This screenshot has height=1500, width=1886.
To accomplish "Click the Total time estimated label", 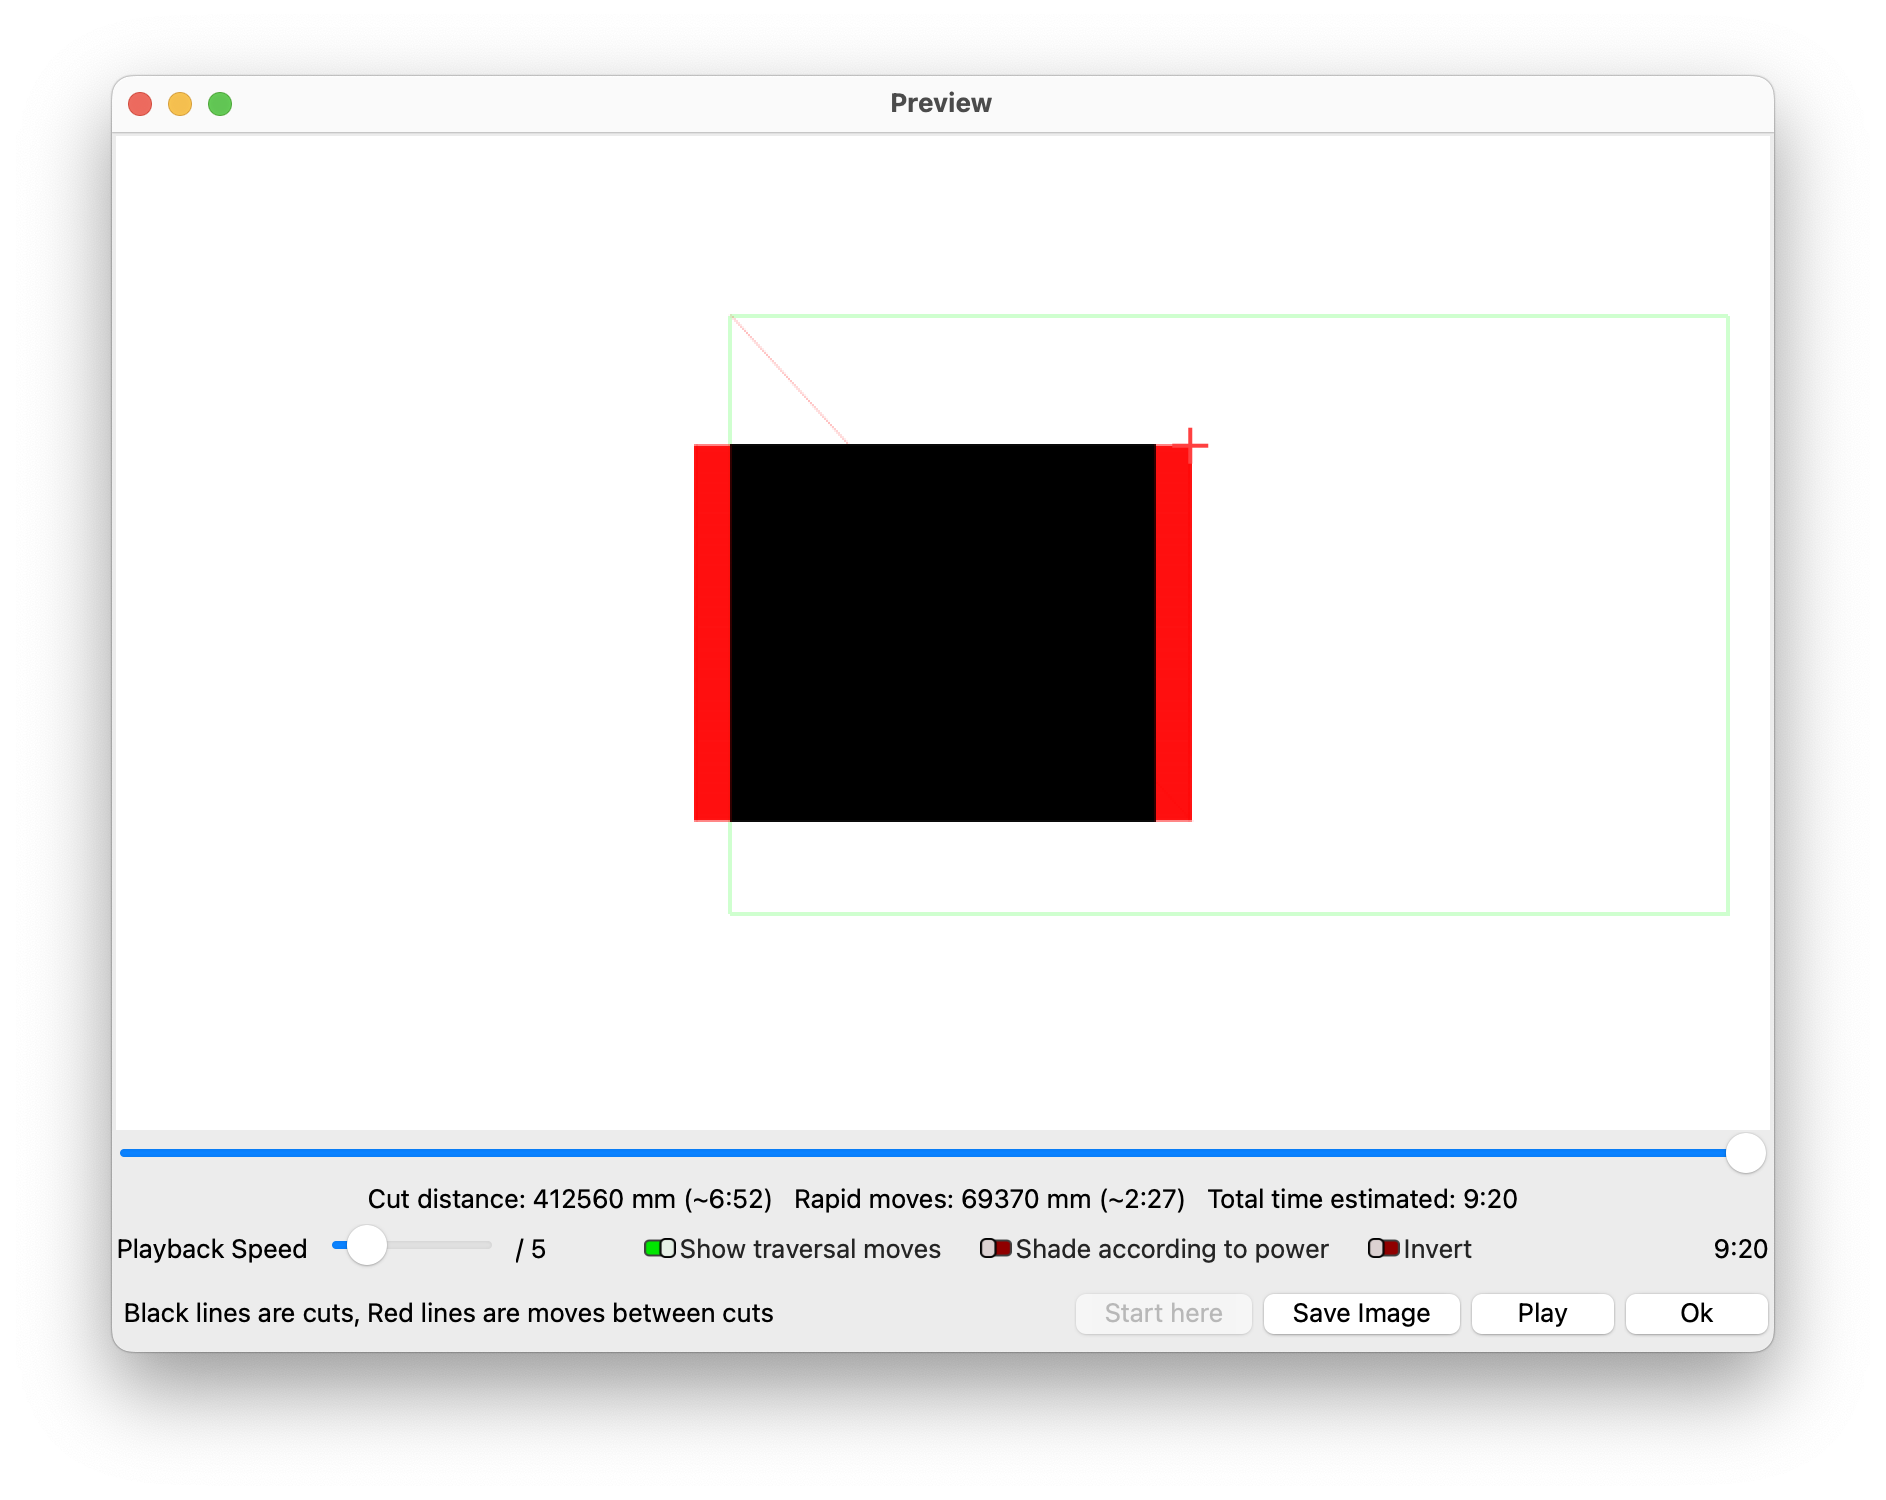I will point(1361,1199).
